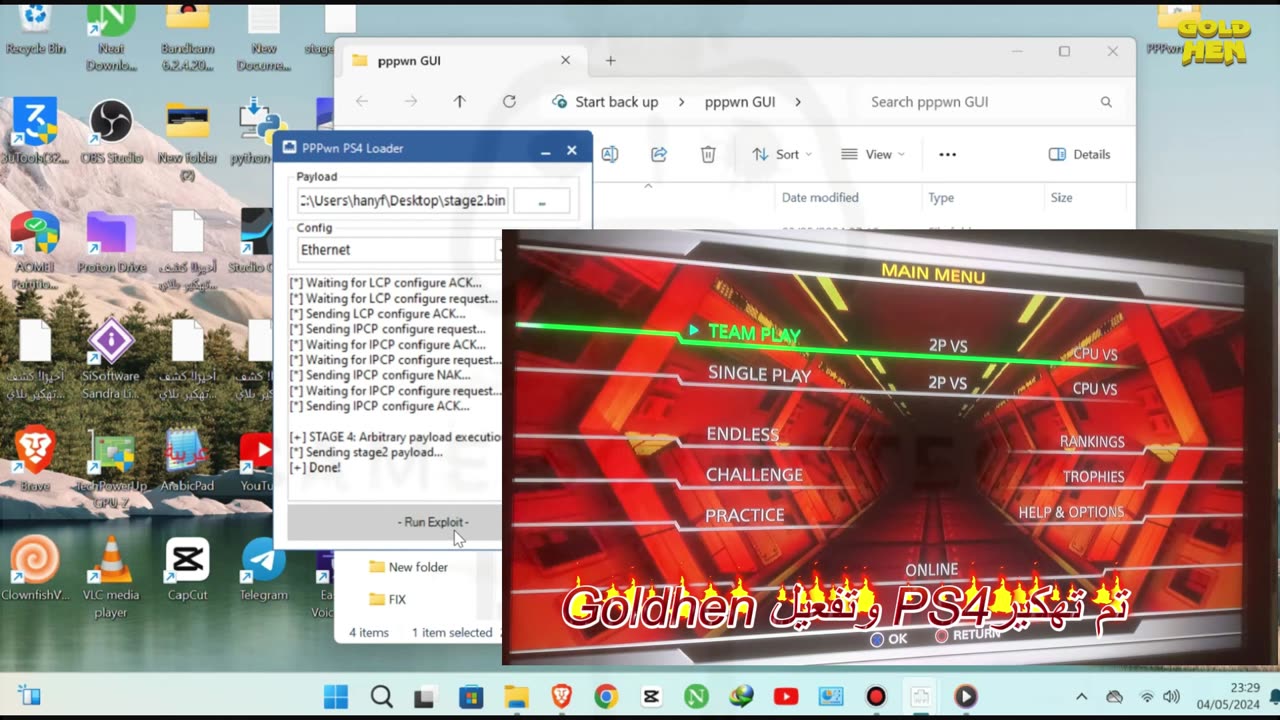Add a new tab in File Explorer
The image size is (1280, 720).
pyautogui.click(x=610, y=61)
